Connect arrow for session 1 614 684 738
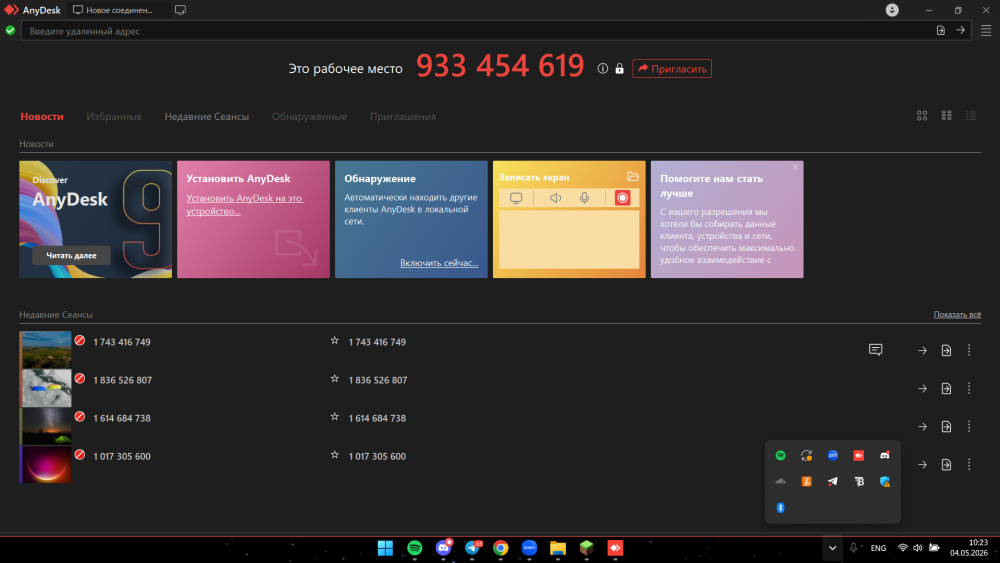The width and height of the screenshot is (1000, 563). point(922,427)
